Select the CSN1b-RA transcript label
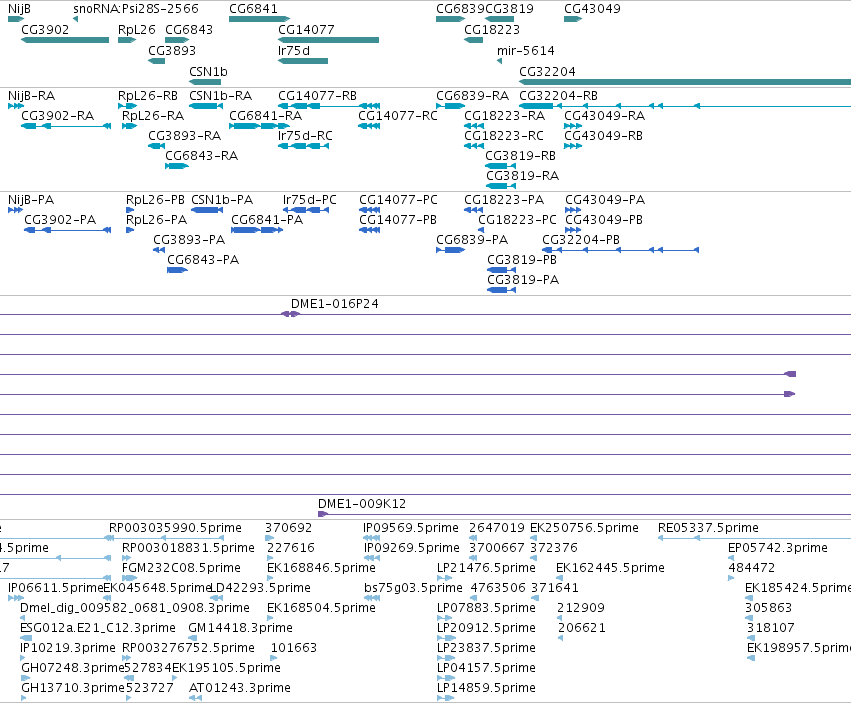This screenshot has width=851, height=703. pos(220,96)
